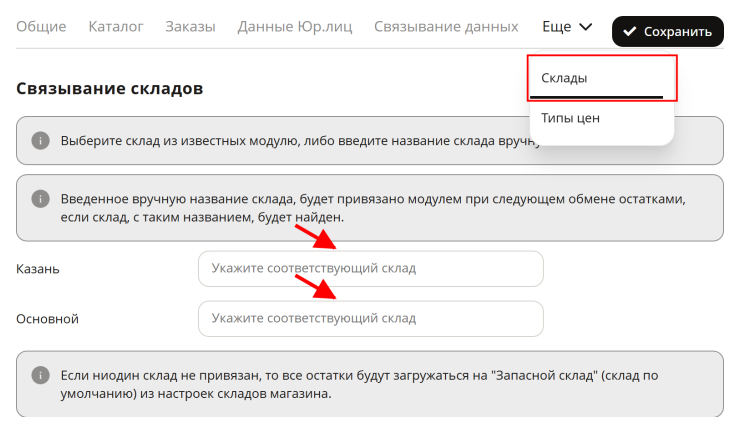Collapse the Еще dropdown menu
This screenshot has height=433, width=740.
tap(567, 26)
